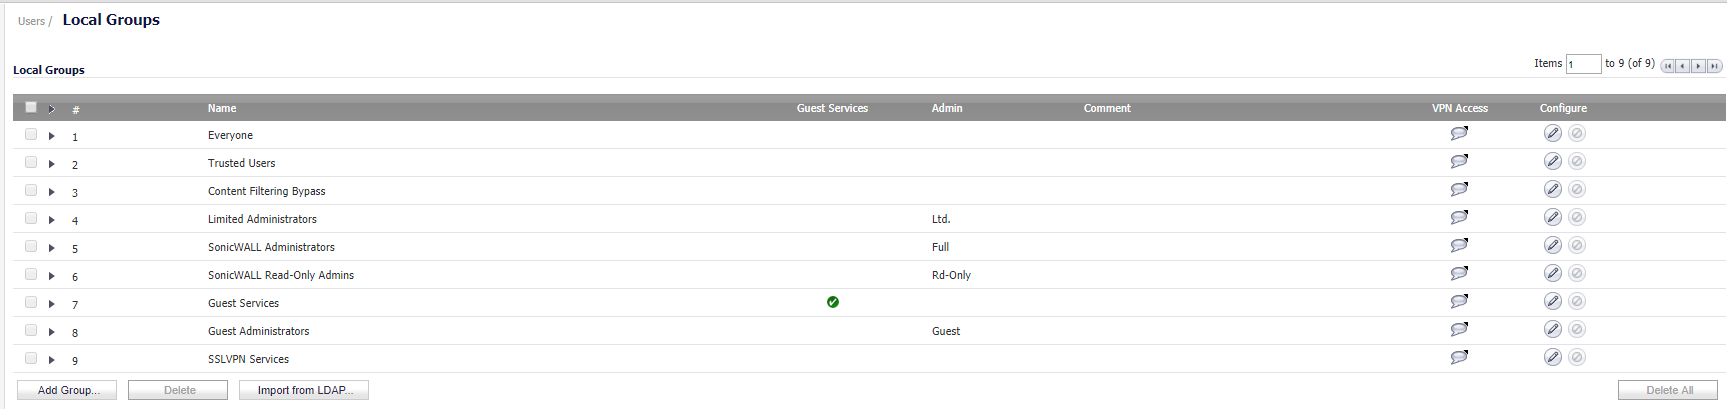Image resolution: width=1727 pixels, height=409 pixels.
Task: Edit Guest Administrators group settings
Action: [1552, 330]
